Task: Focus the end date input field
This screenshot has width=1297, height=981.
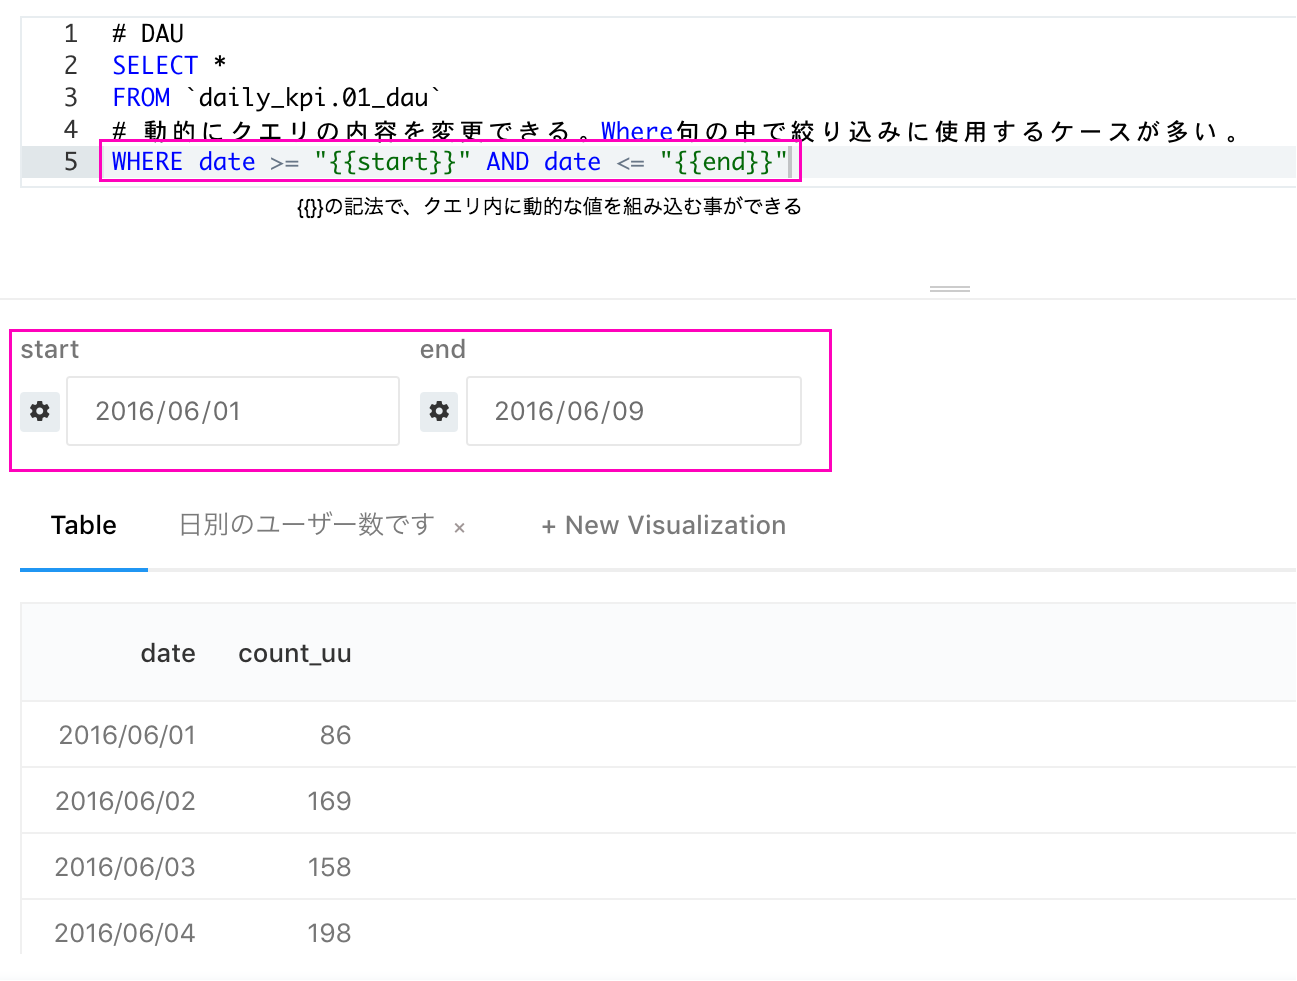Action: 633,411
